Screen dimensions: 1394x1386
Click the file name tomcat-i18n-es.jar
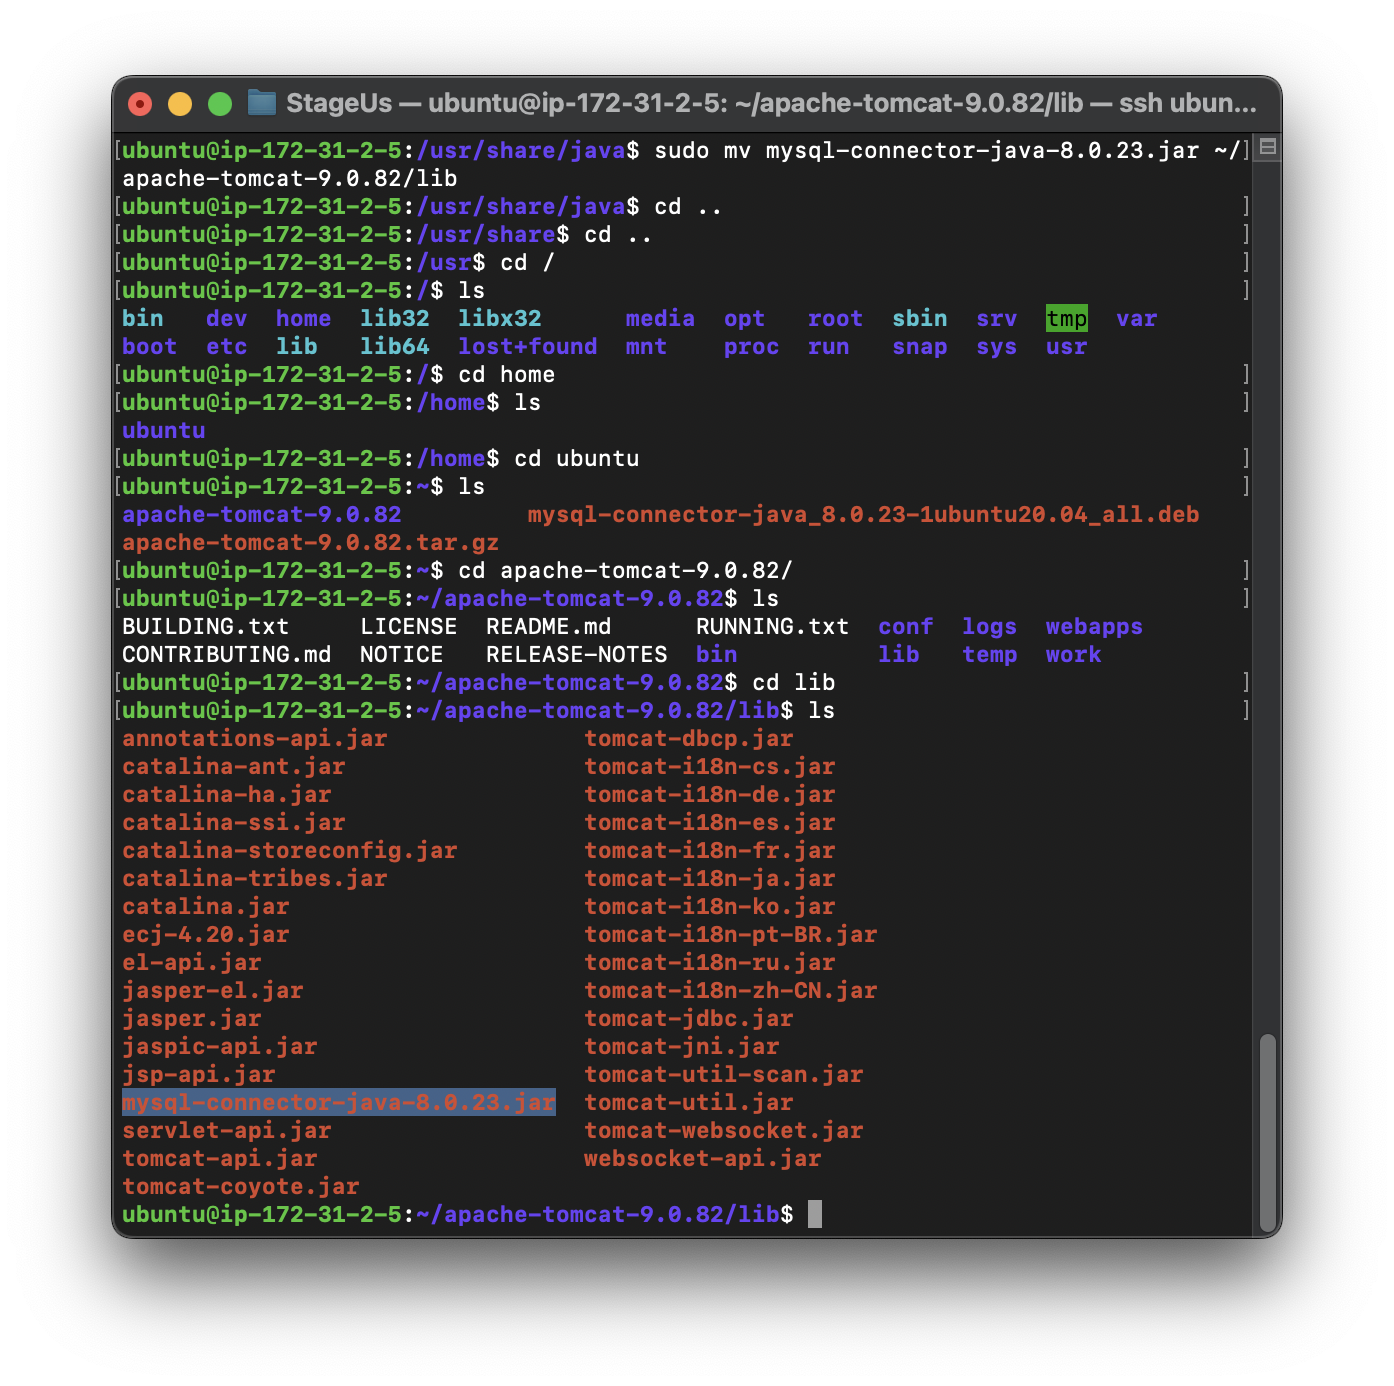pos(710,823)
